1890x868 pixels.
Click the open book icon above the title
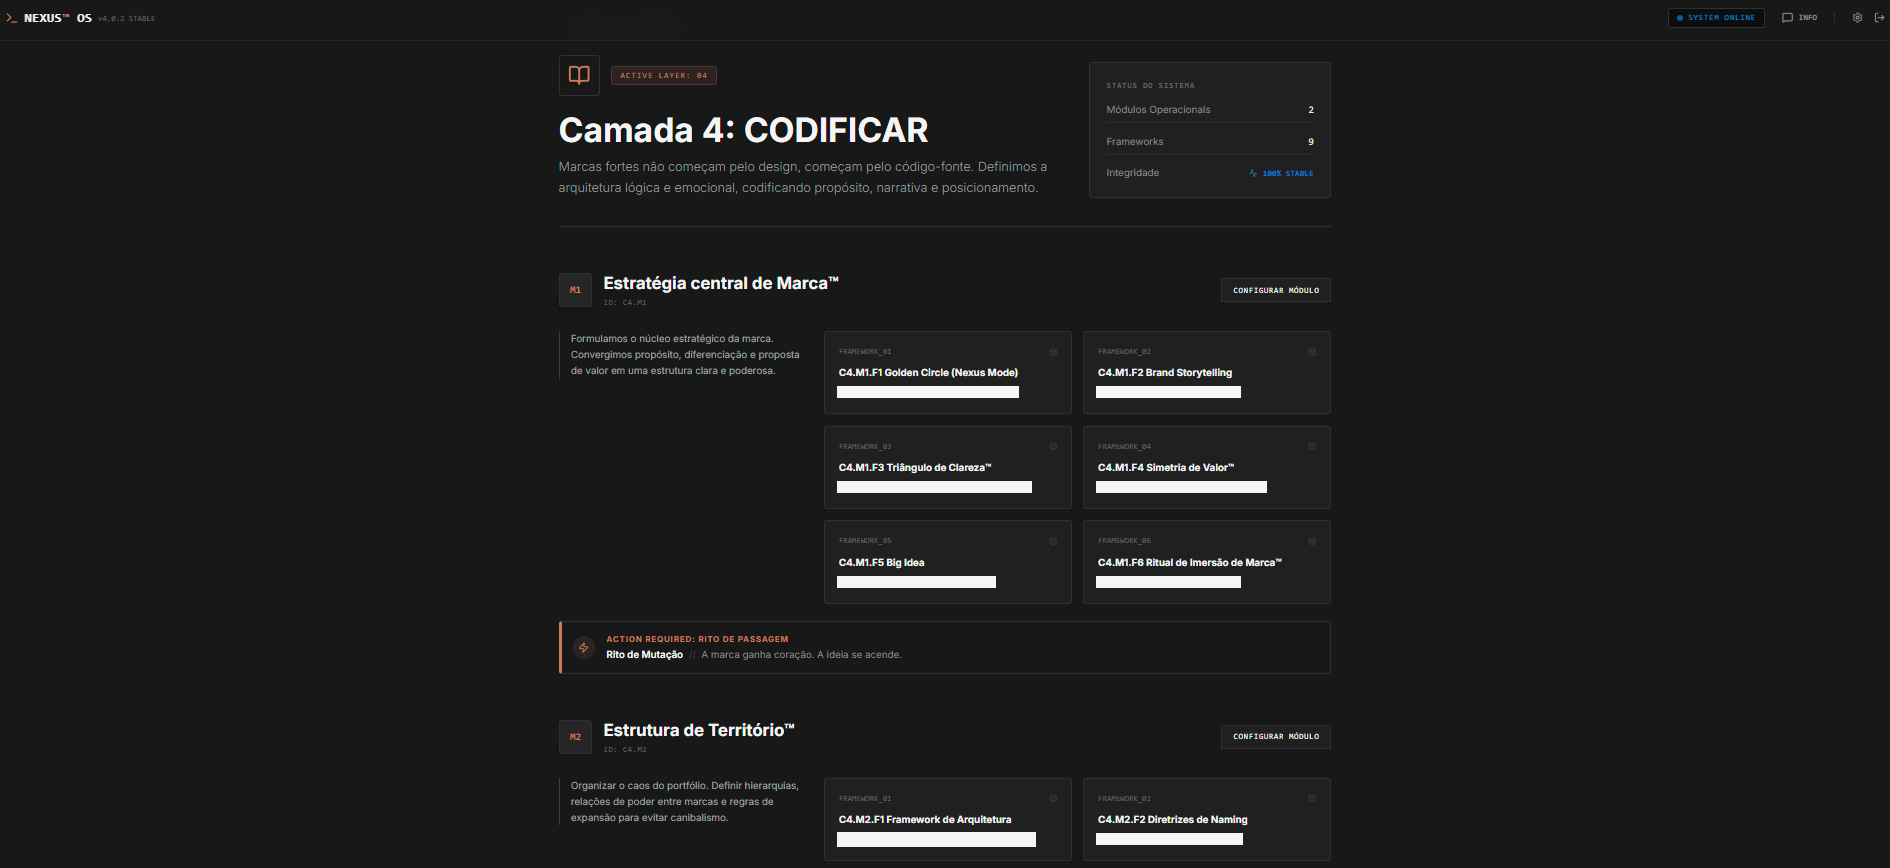(x=579, y=75)
